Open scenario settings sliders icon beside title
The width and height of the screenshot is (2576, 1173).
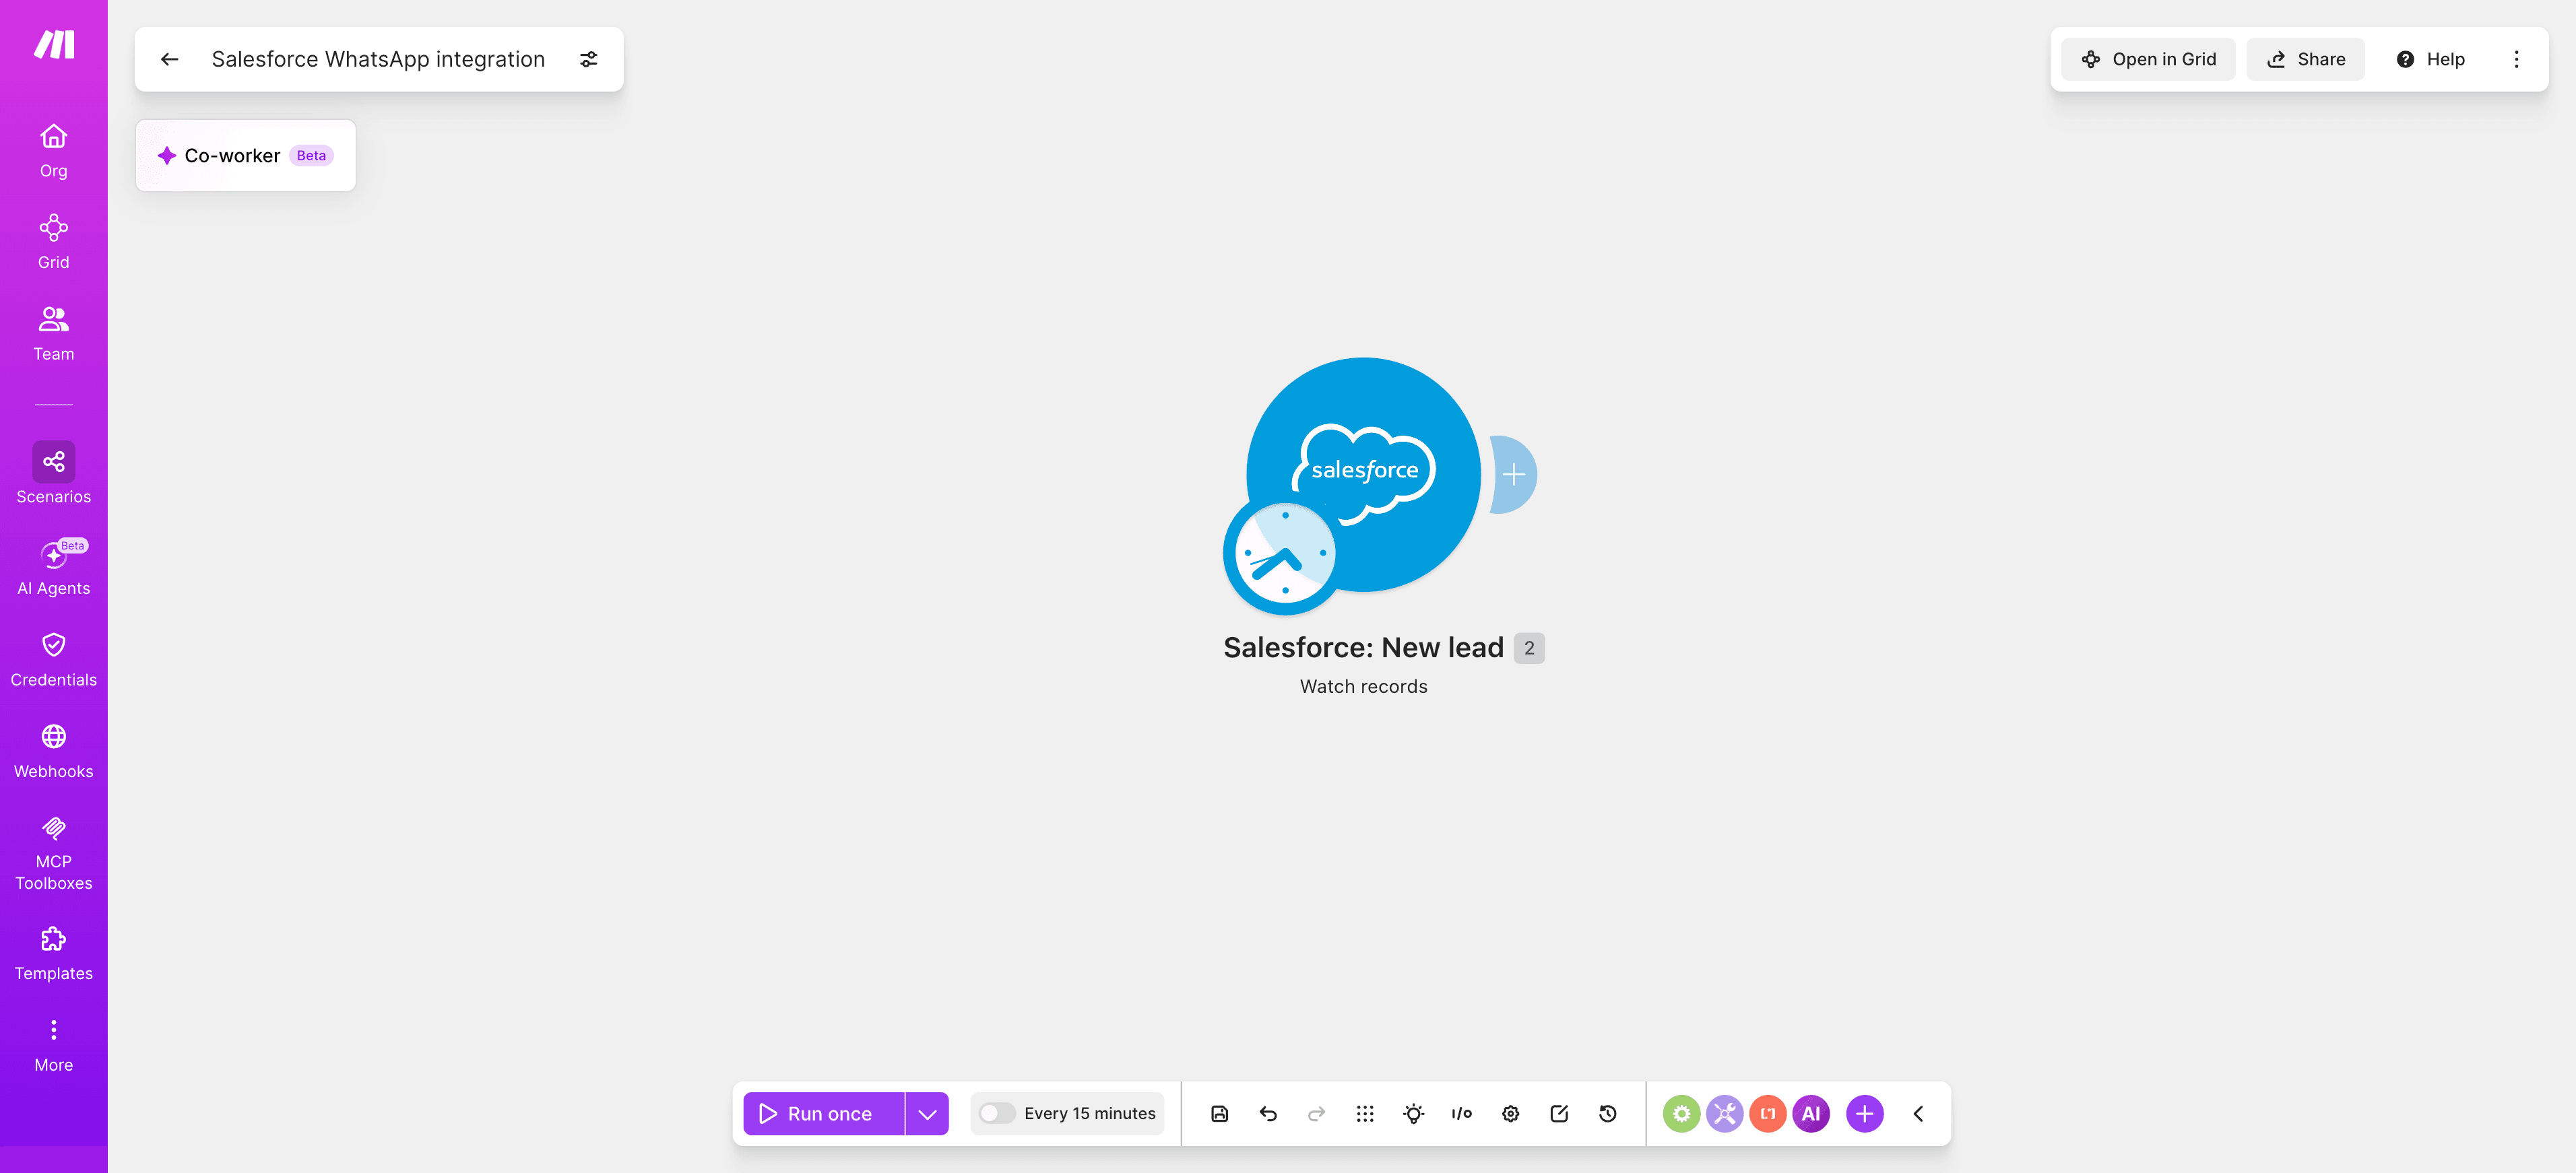click(589, 59)
